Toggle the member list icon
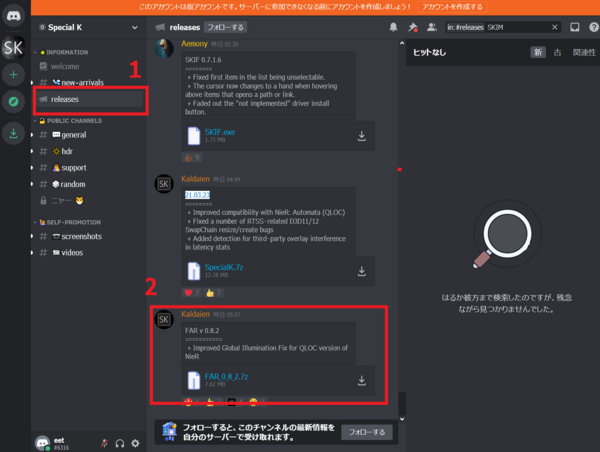Viewport: 600px width, 452px height. pos(431,27)
